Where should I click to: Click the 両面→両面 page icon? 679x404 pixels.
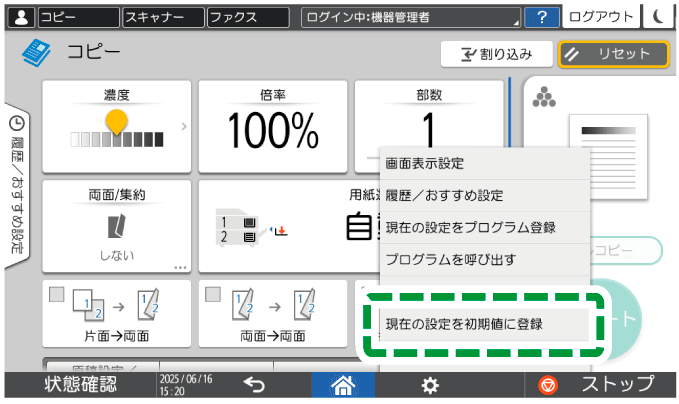[273, 305]
